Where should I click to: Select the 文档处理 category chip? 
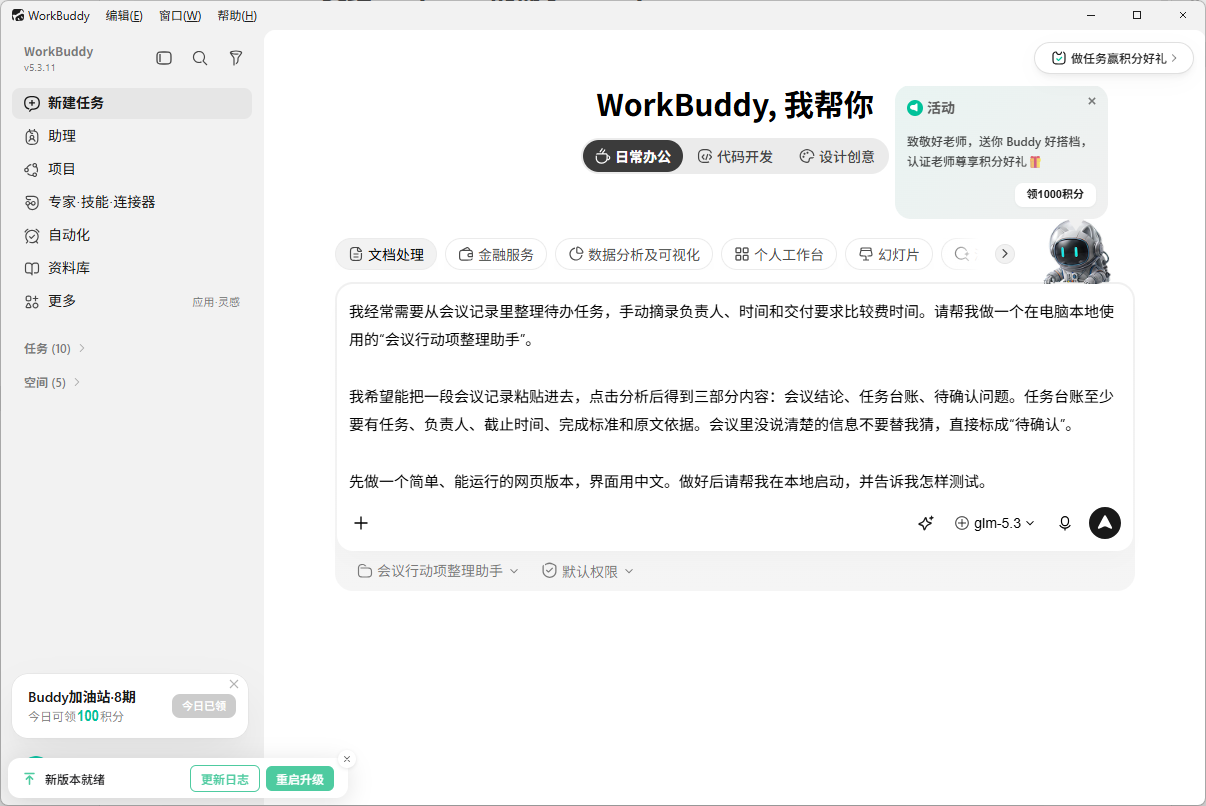pos(386,254)
